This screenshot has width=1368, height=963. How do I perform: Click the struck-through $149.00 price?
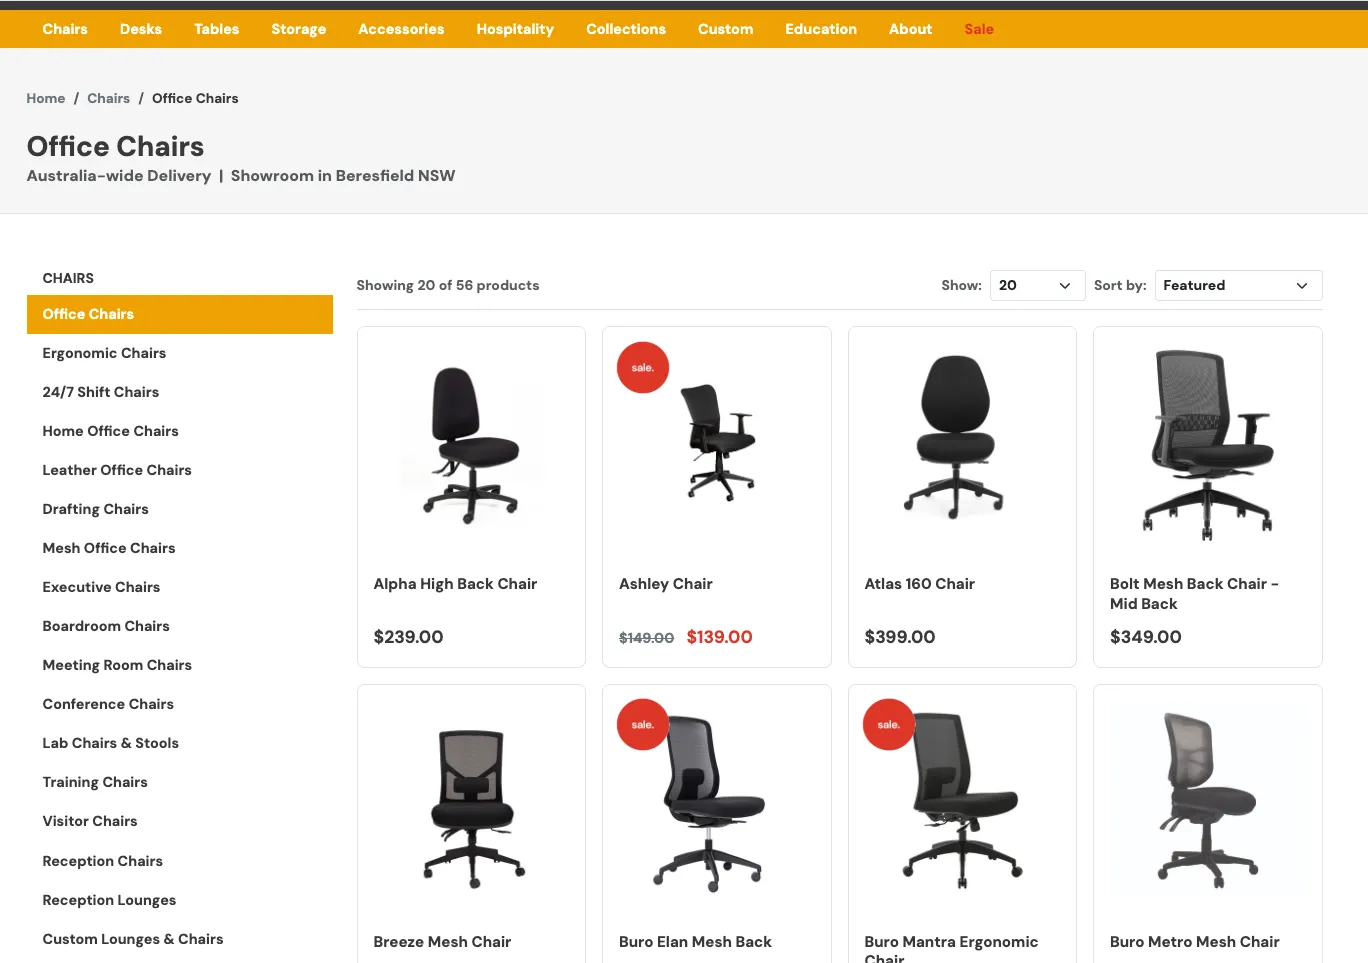click(646, 638)
